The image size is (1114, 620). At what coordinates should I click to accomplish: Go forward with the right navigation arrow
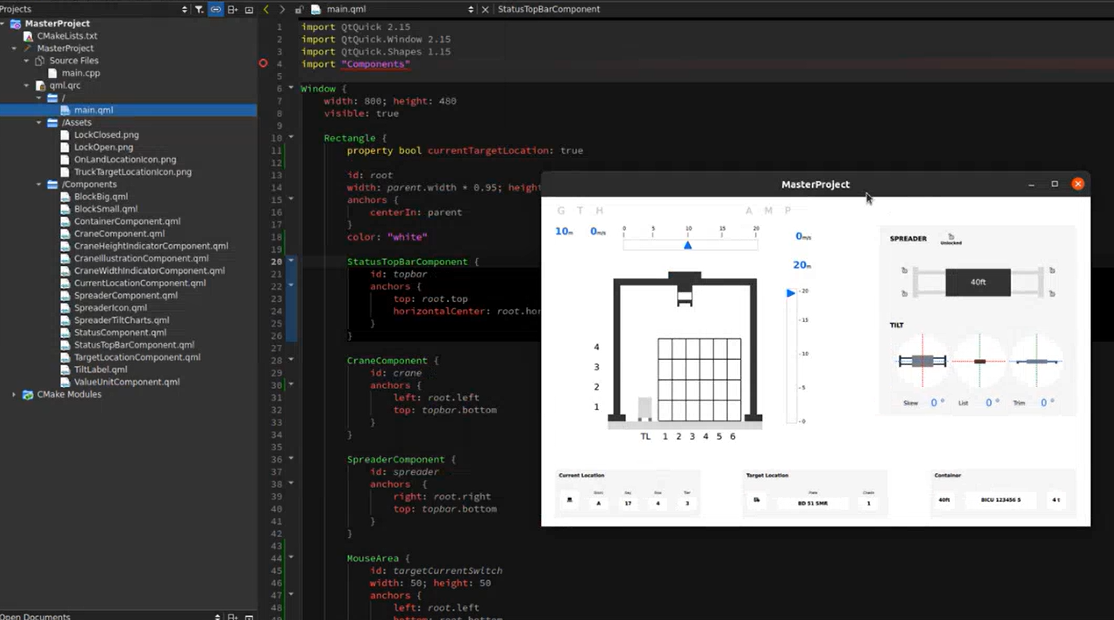point(282,9)
